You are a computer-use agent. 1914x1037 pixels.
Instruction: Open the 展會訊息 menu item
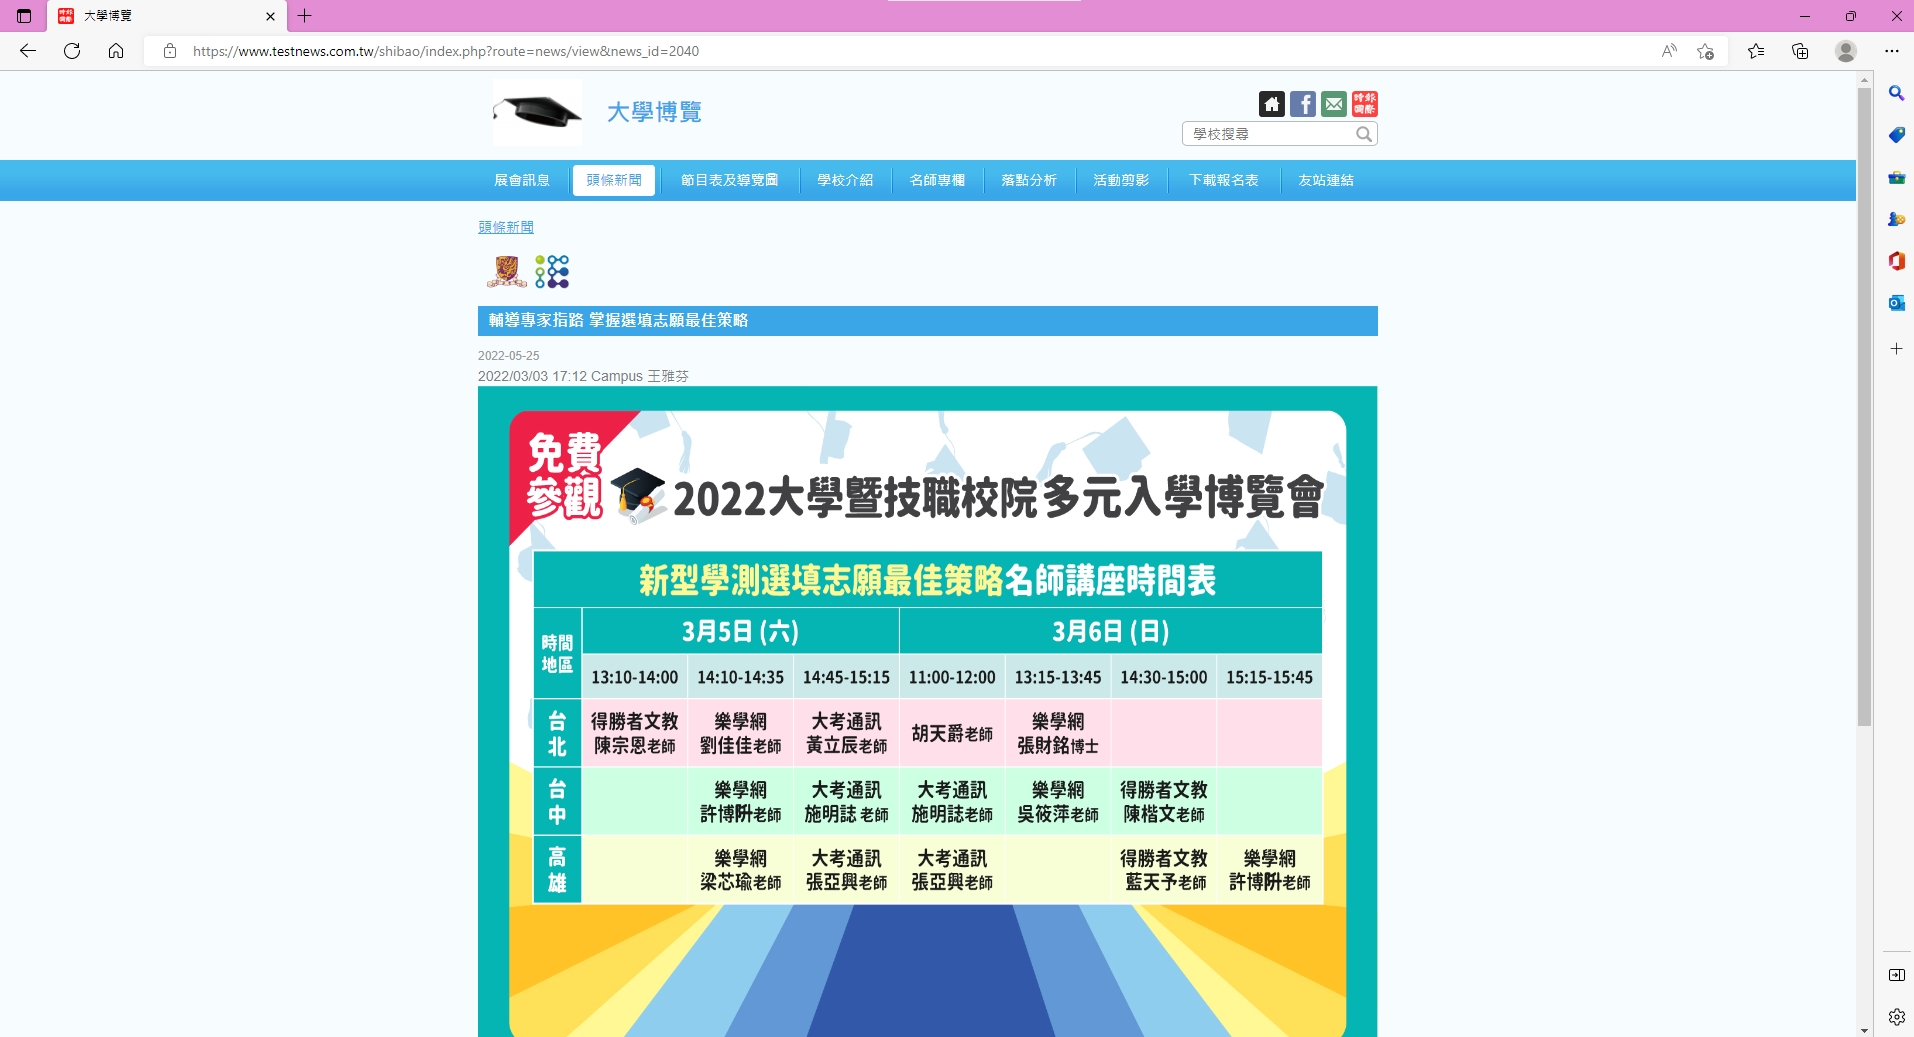(522, 180)
